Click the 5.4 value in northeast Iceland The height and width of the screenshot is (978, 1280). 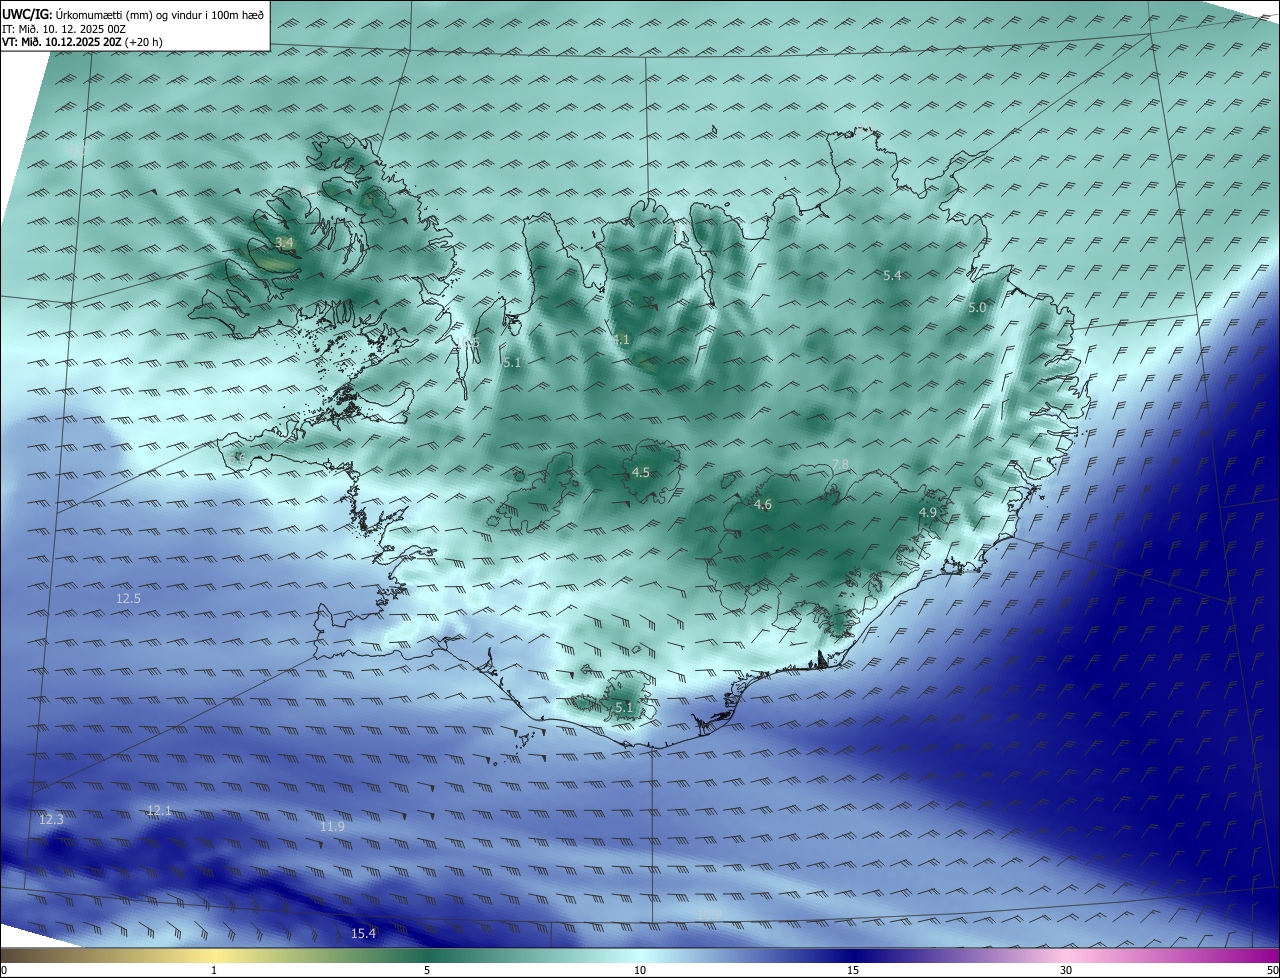pos(892,275)
